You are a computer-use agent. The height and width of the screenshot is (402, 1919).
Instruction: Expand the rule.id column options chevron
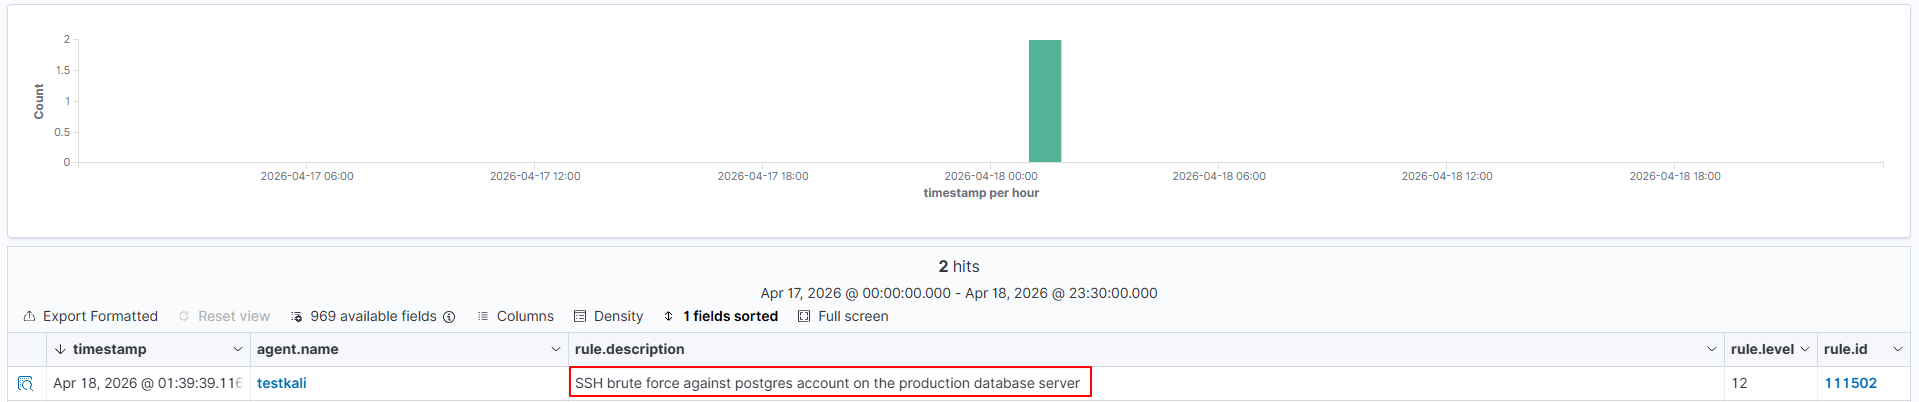pyautogui.click(x=1897, y=349)
